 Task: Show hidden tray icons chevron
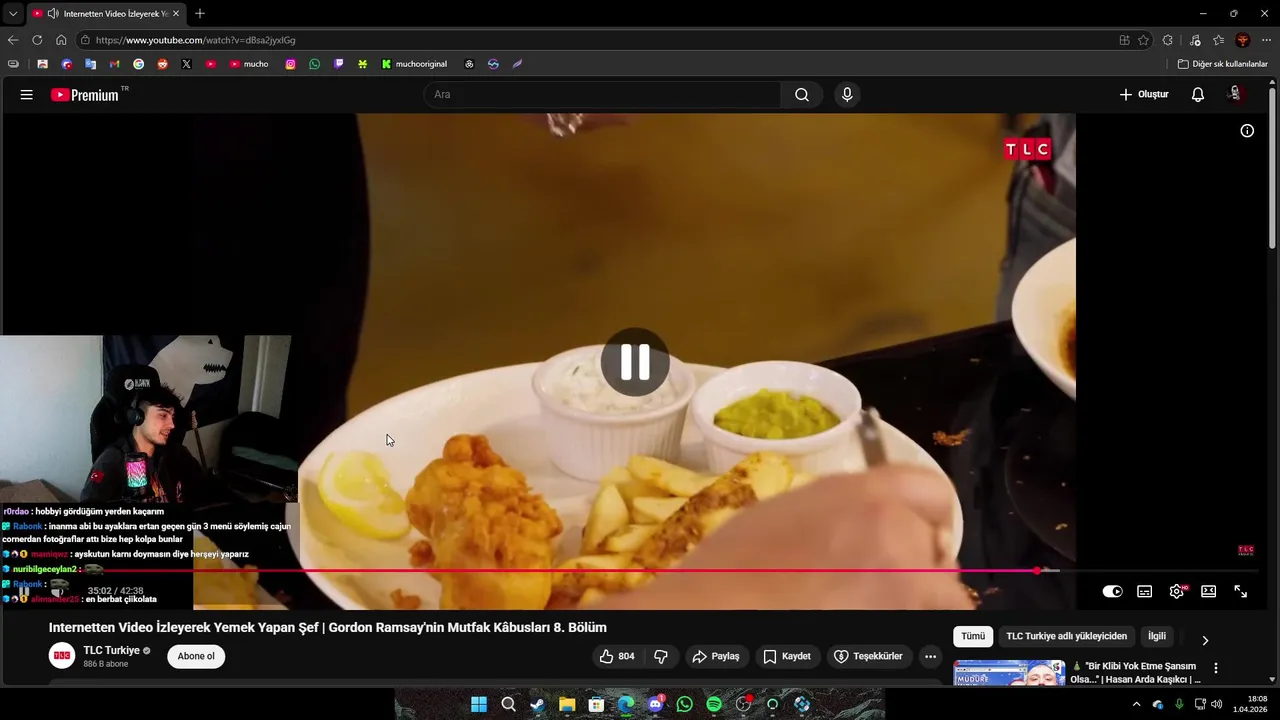point(1136,704)
